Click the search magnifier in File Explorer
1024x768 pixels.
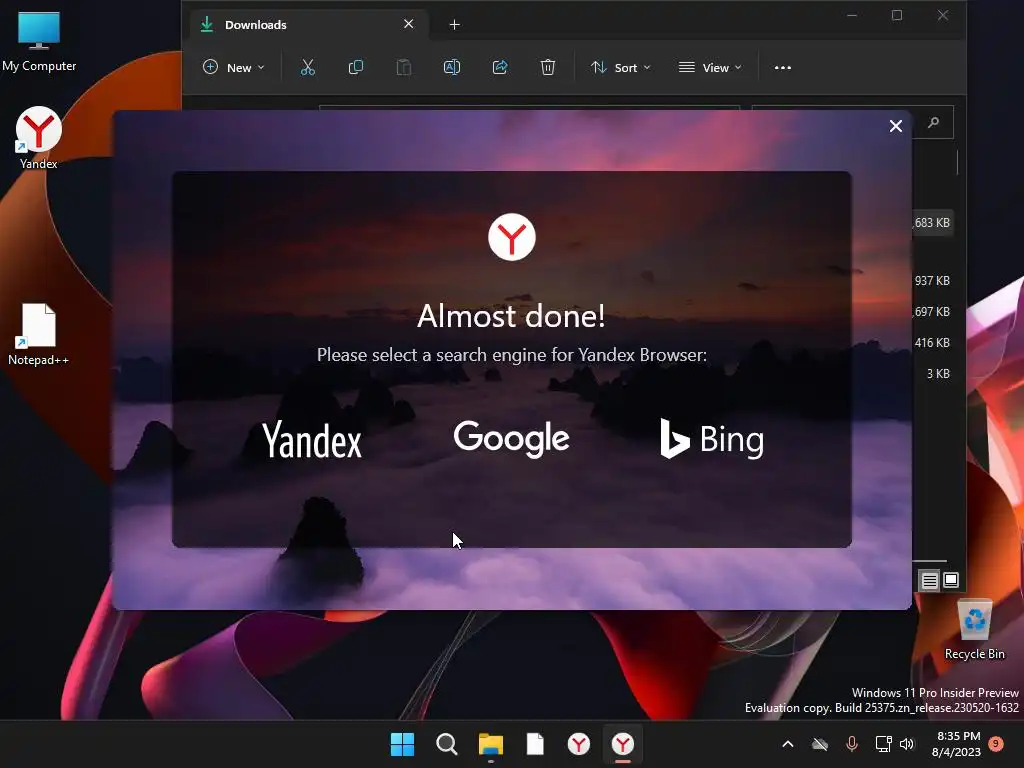coord(934,122)
